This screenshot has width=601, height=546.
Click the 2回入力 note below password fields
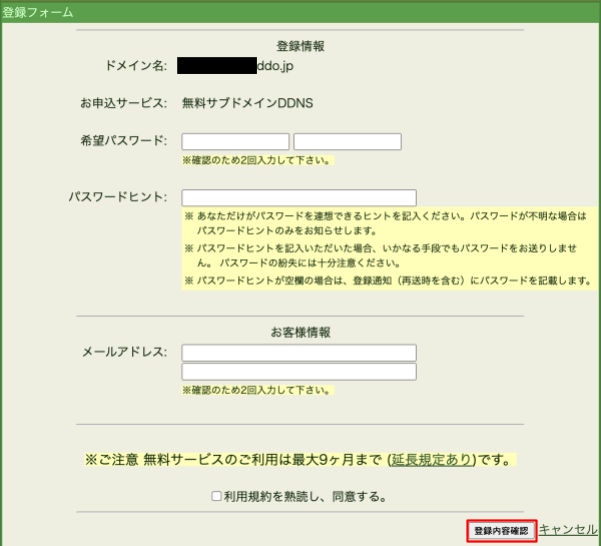tap(256, 160)
